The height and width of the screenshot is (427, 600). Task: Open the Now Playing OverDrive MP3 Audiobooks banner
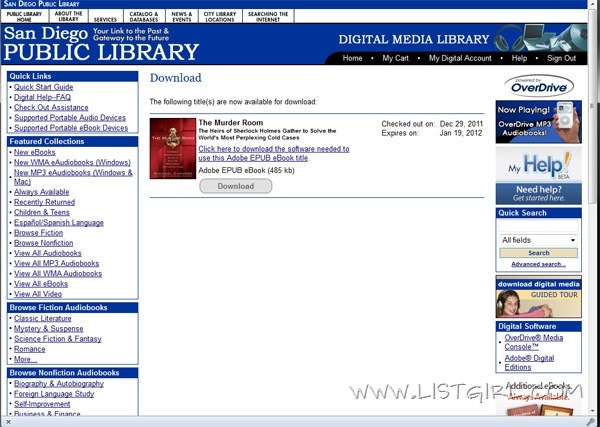[538, 122]
